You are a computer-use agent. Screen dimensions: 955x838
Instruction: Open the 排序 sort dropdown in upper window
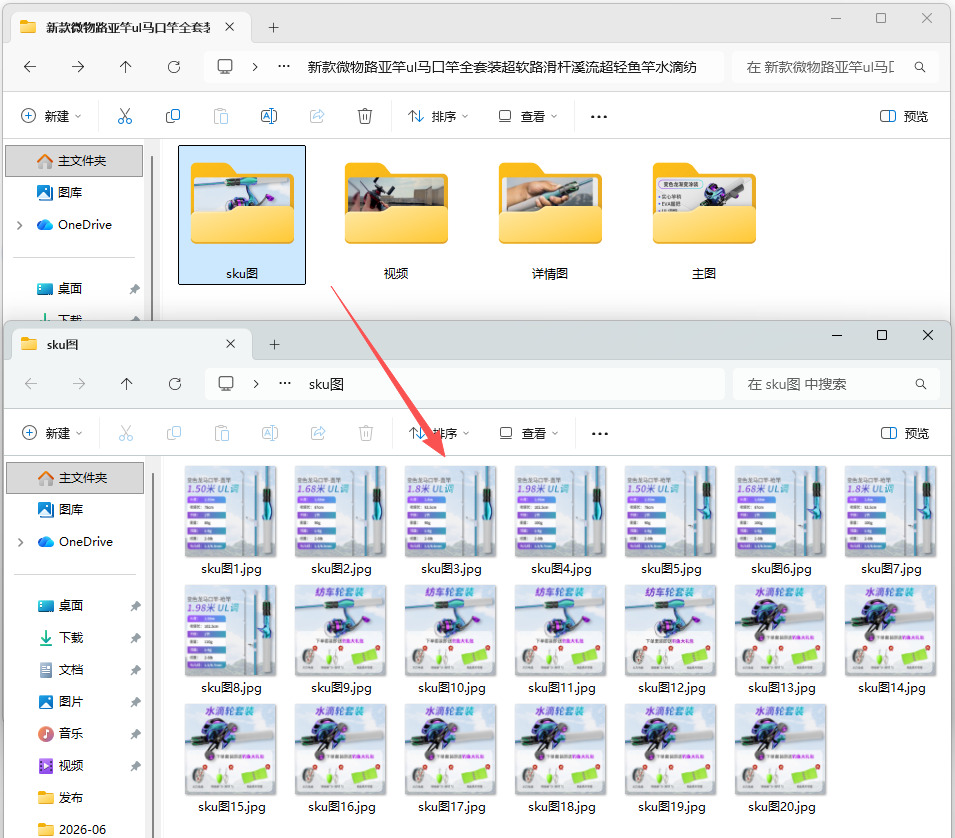tap(438, 116)
